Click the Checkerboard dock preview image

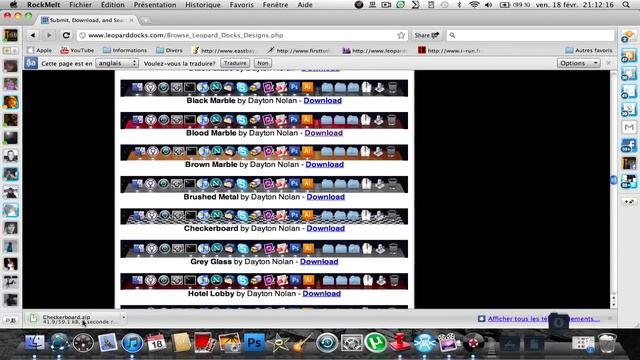click(x=264, y=216)
